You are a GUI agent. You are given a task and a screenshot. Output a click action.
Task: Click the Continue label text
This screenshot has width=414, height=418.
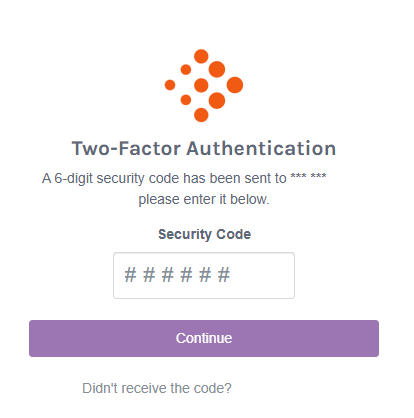tap(204, 338)
